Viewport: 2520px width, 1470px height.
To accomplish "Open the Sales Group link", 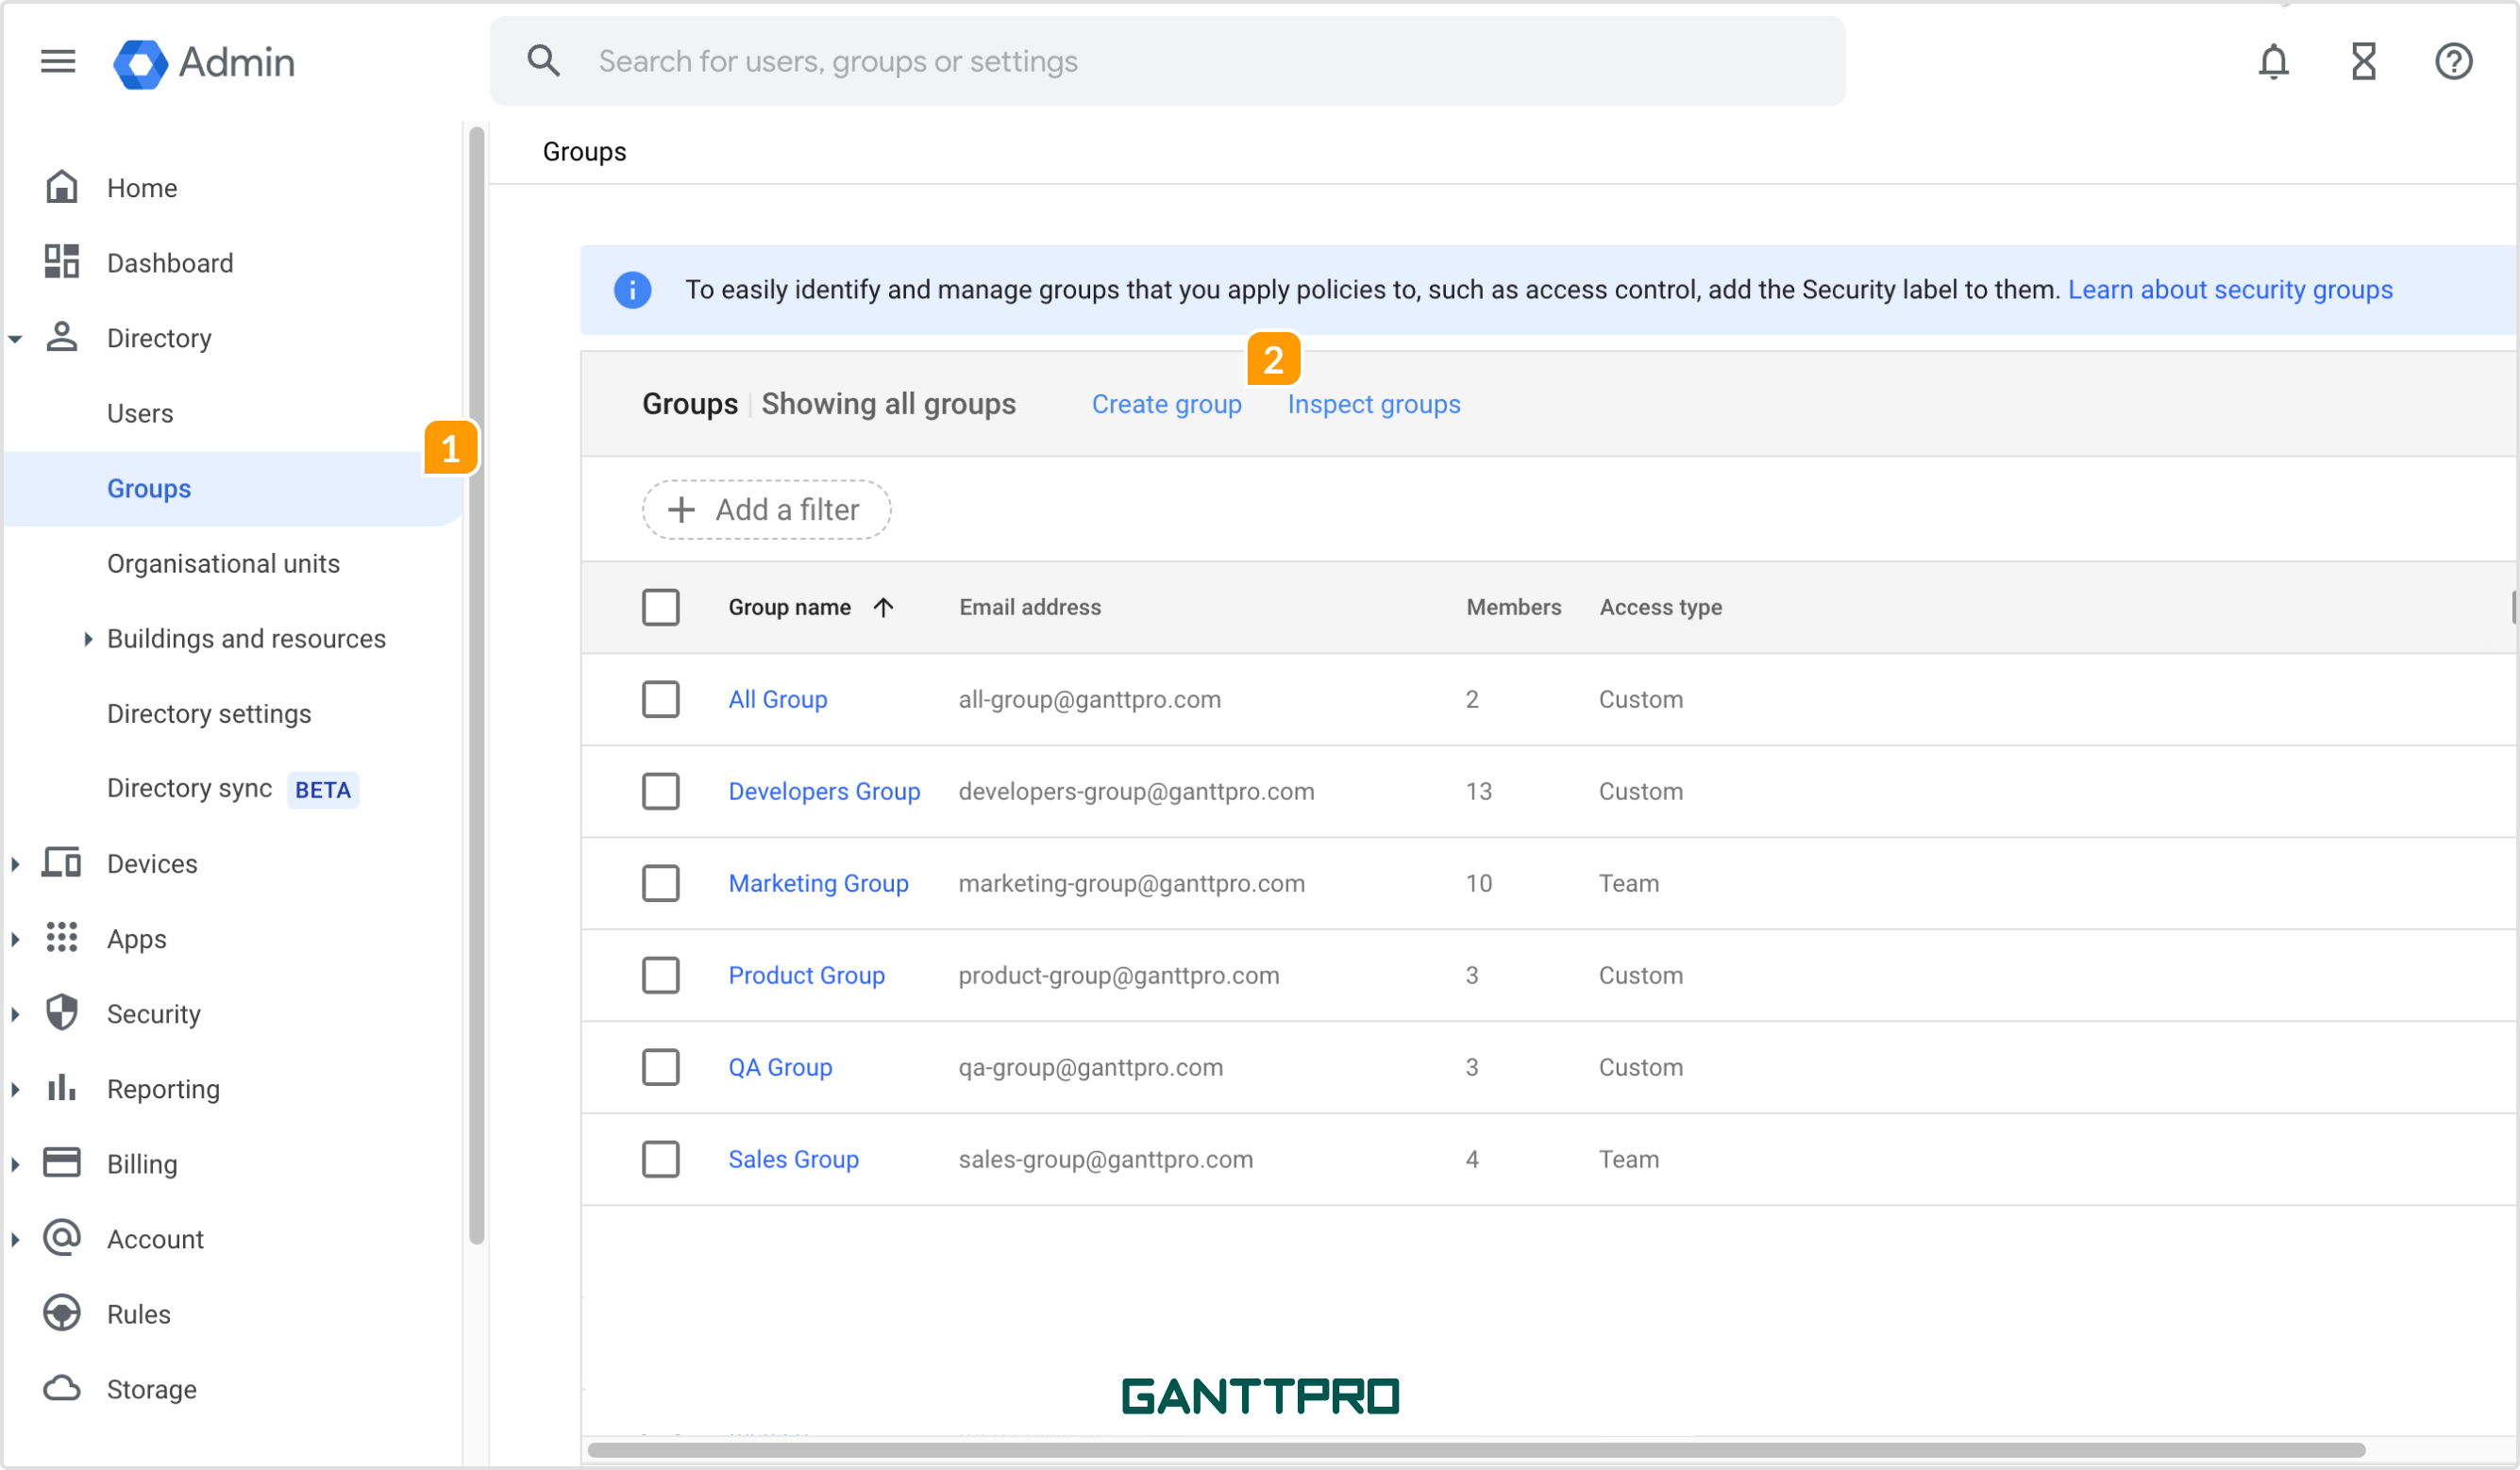I will tap(793, 1159).
